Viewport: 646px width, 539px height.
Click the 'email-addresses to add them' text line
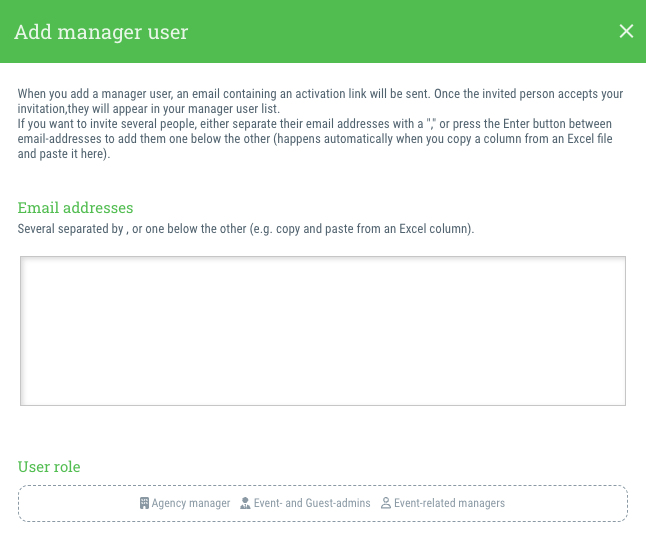[315, 139]
